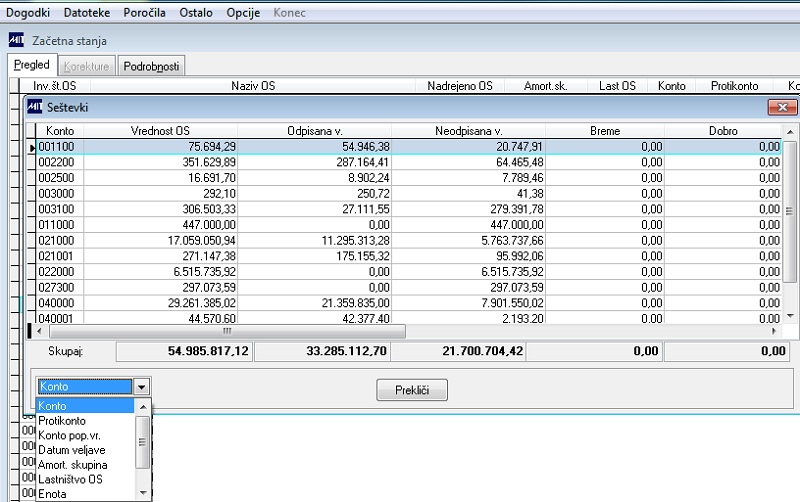Viewport: 800px width, 502px height.
Task: Click the horizontal scrollbar thumb
Action: (x=228, y=331)
